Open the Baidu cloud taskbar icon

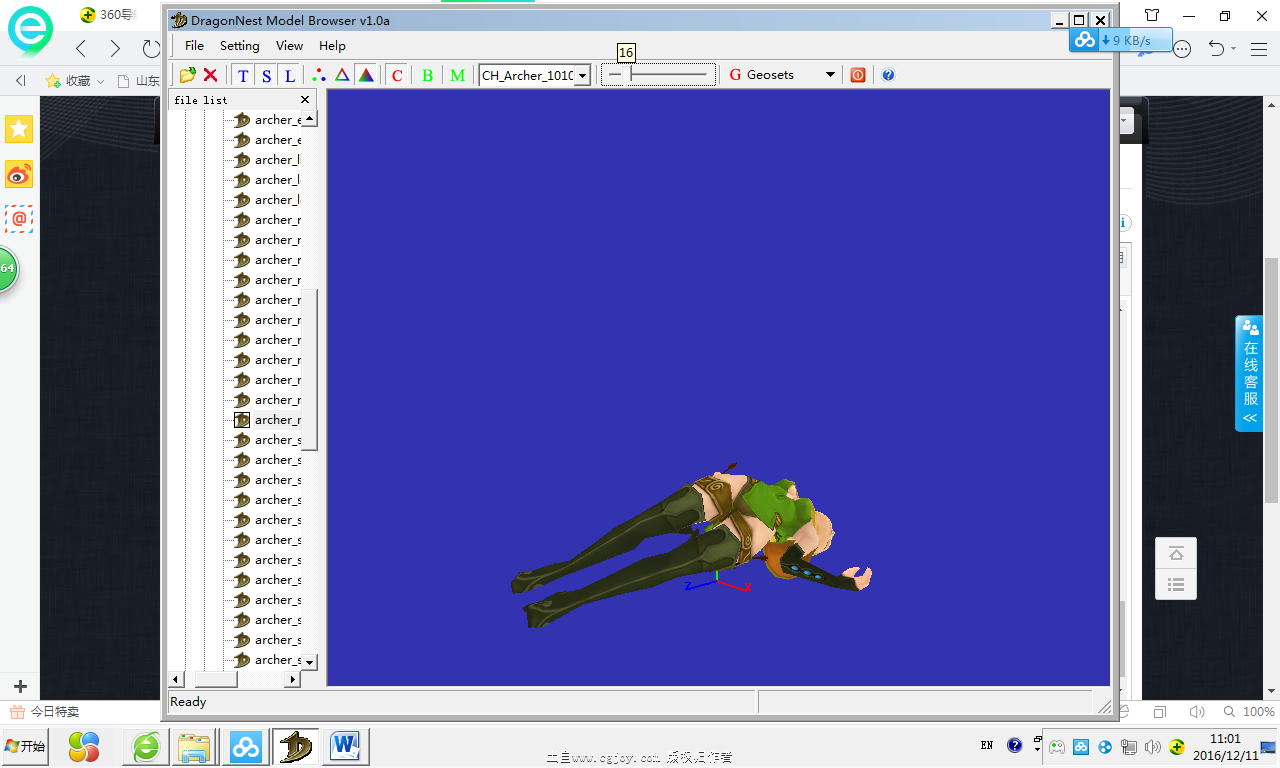(x=245, y=746)
